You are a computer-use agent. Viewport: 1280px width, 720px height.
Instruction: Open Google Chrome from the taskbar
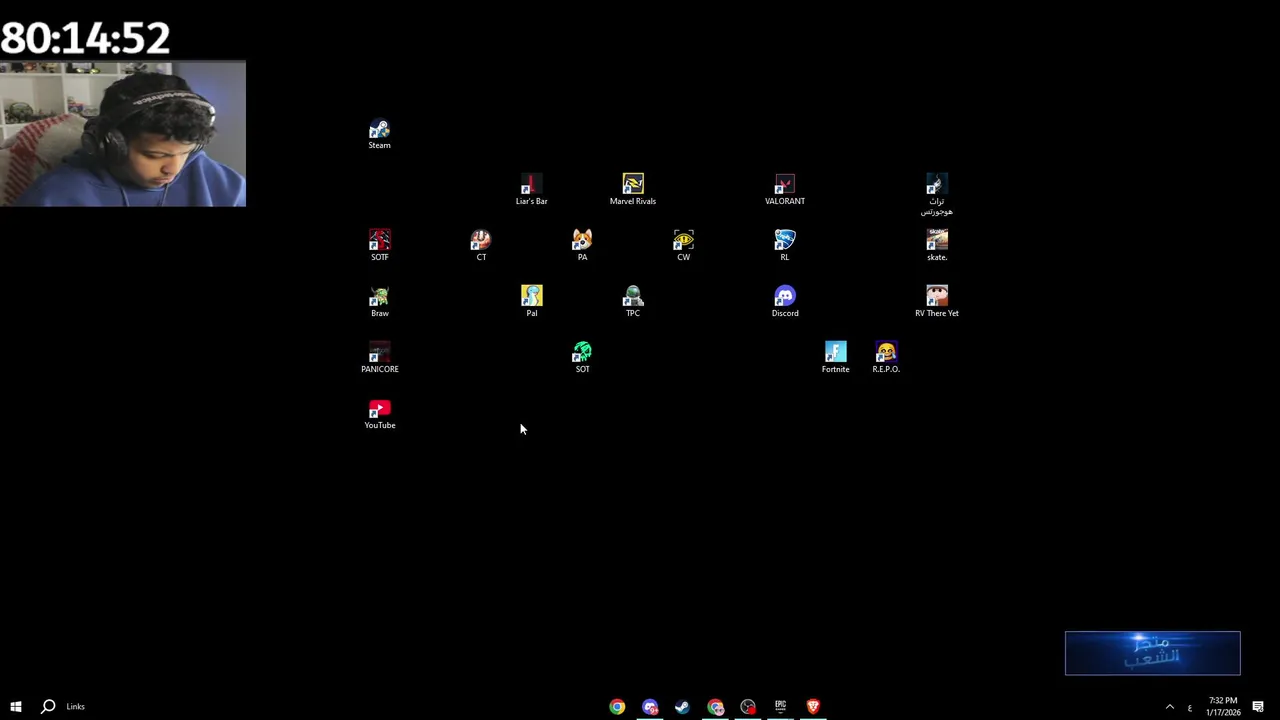(617, 707)
